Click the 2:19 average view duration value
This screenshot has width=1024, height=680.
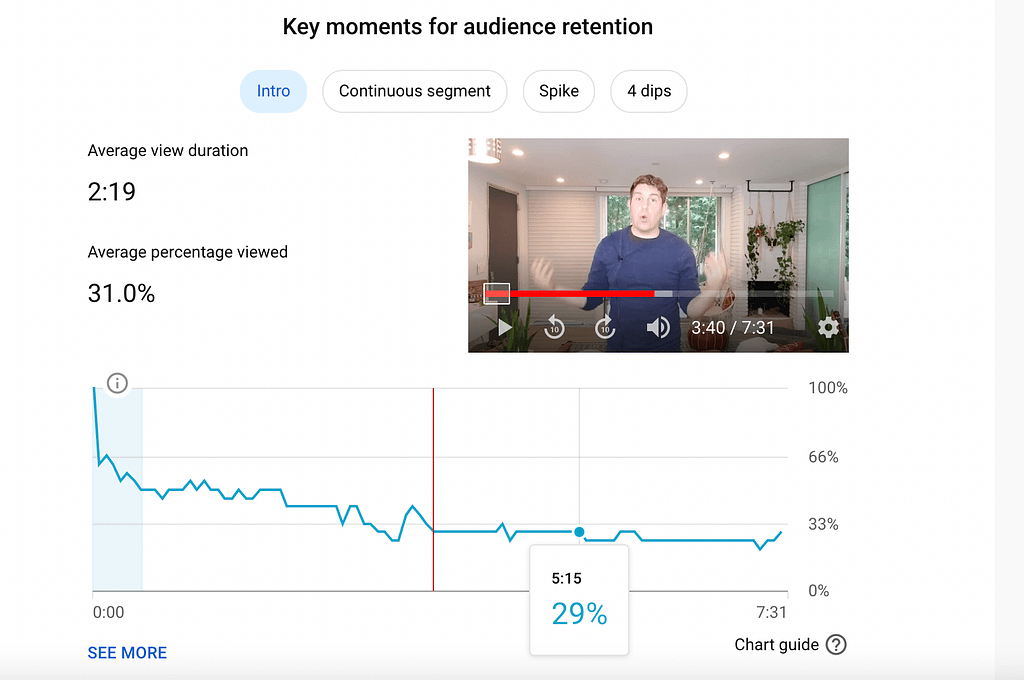click(112, 191)
